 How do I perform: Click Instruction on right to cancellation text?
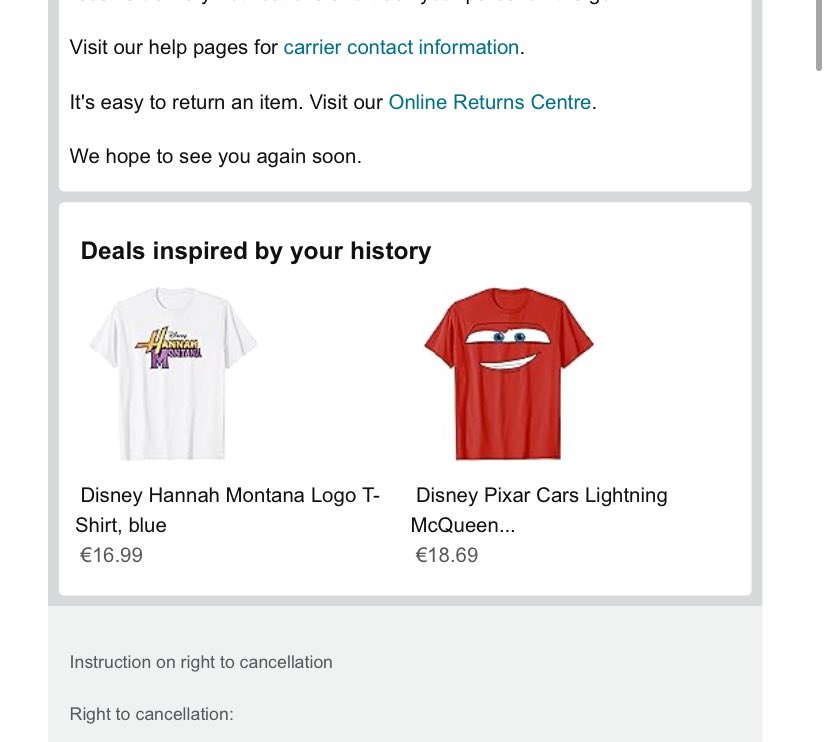click(x=201, y=662)
